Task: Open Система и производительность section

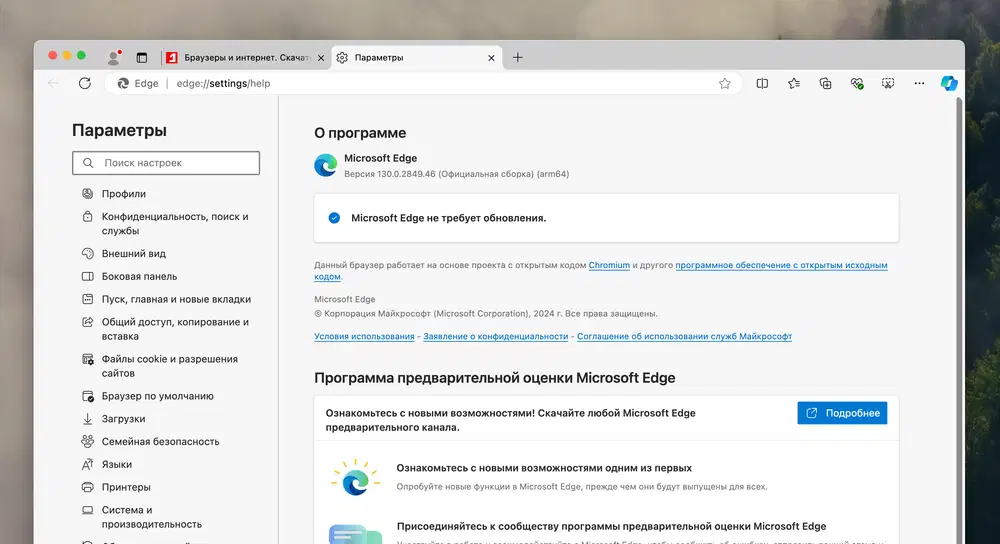Action: [152, 517]
